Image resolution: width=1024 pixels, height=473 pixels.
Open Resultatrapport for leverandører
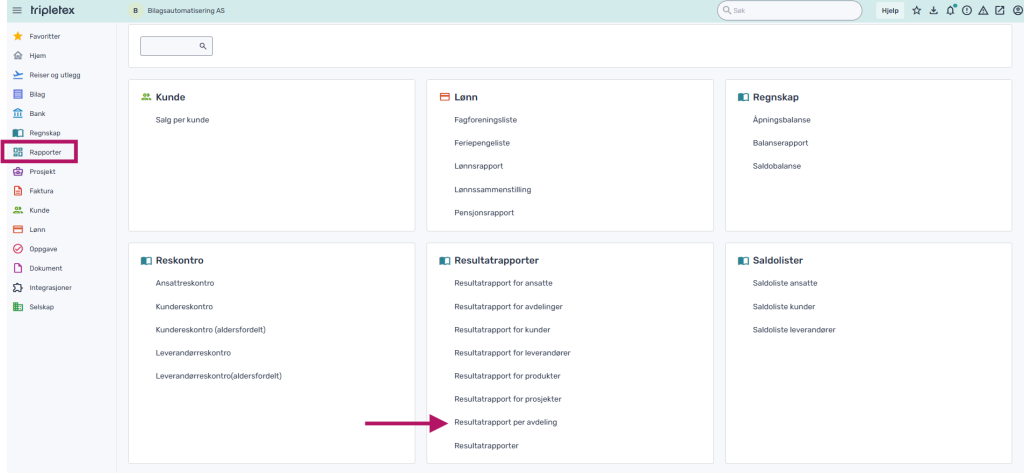513,353
